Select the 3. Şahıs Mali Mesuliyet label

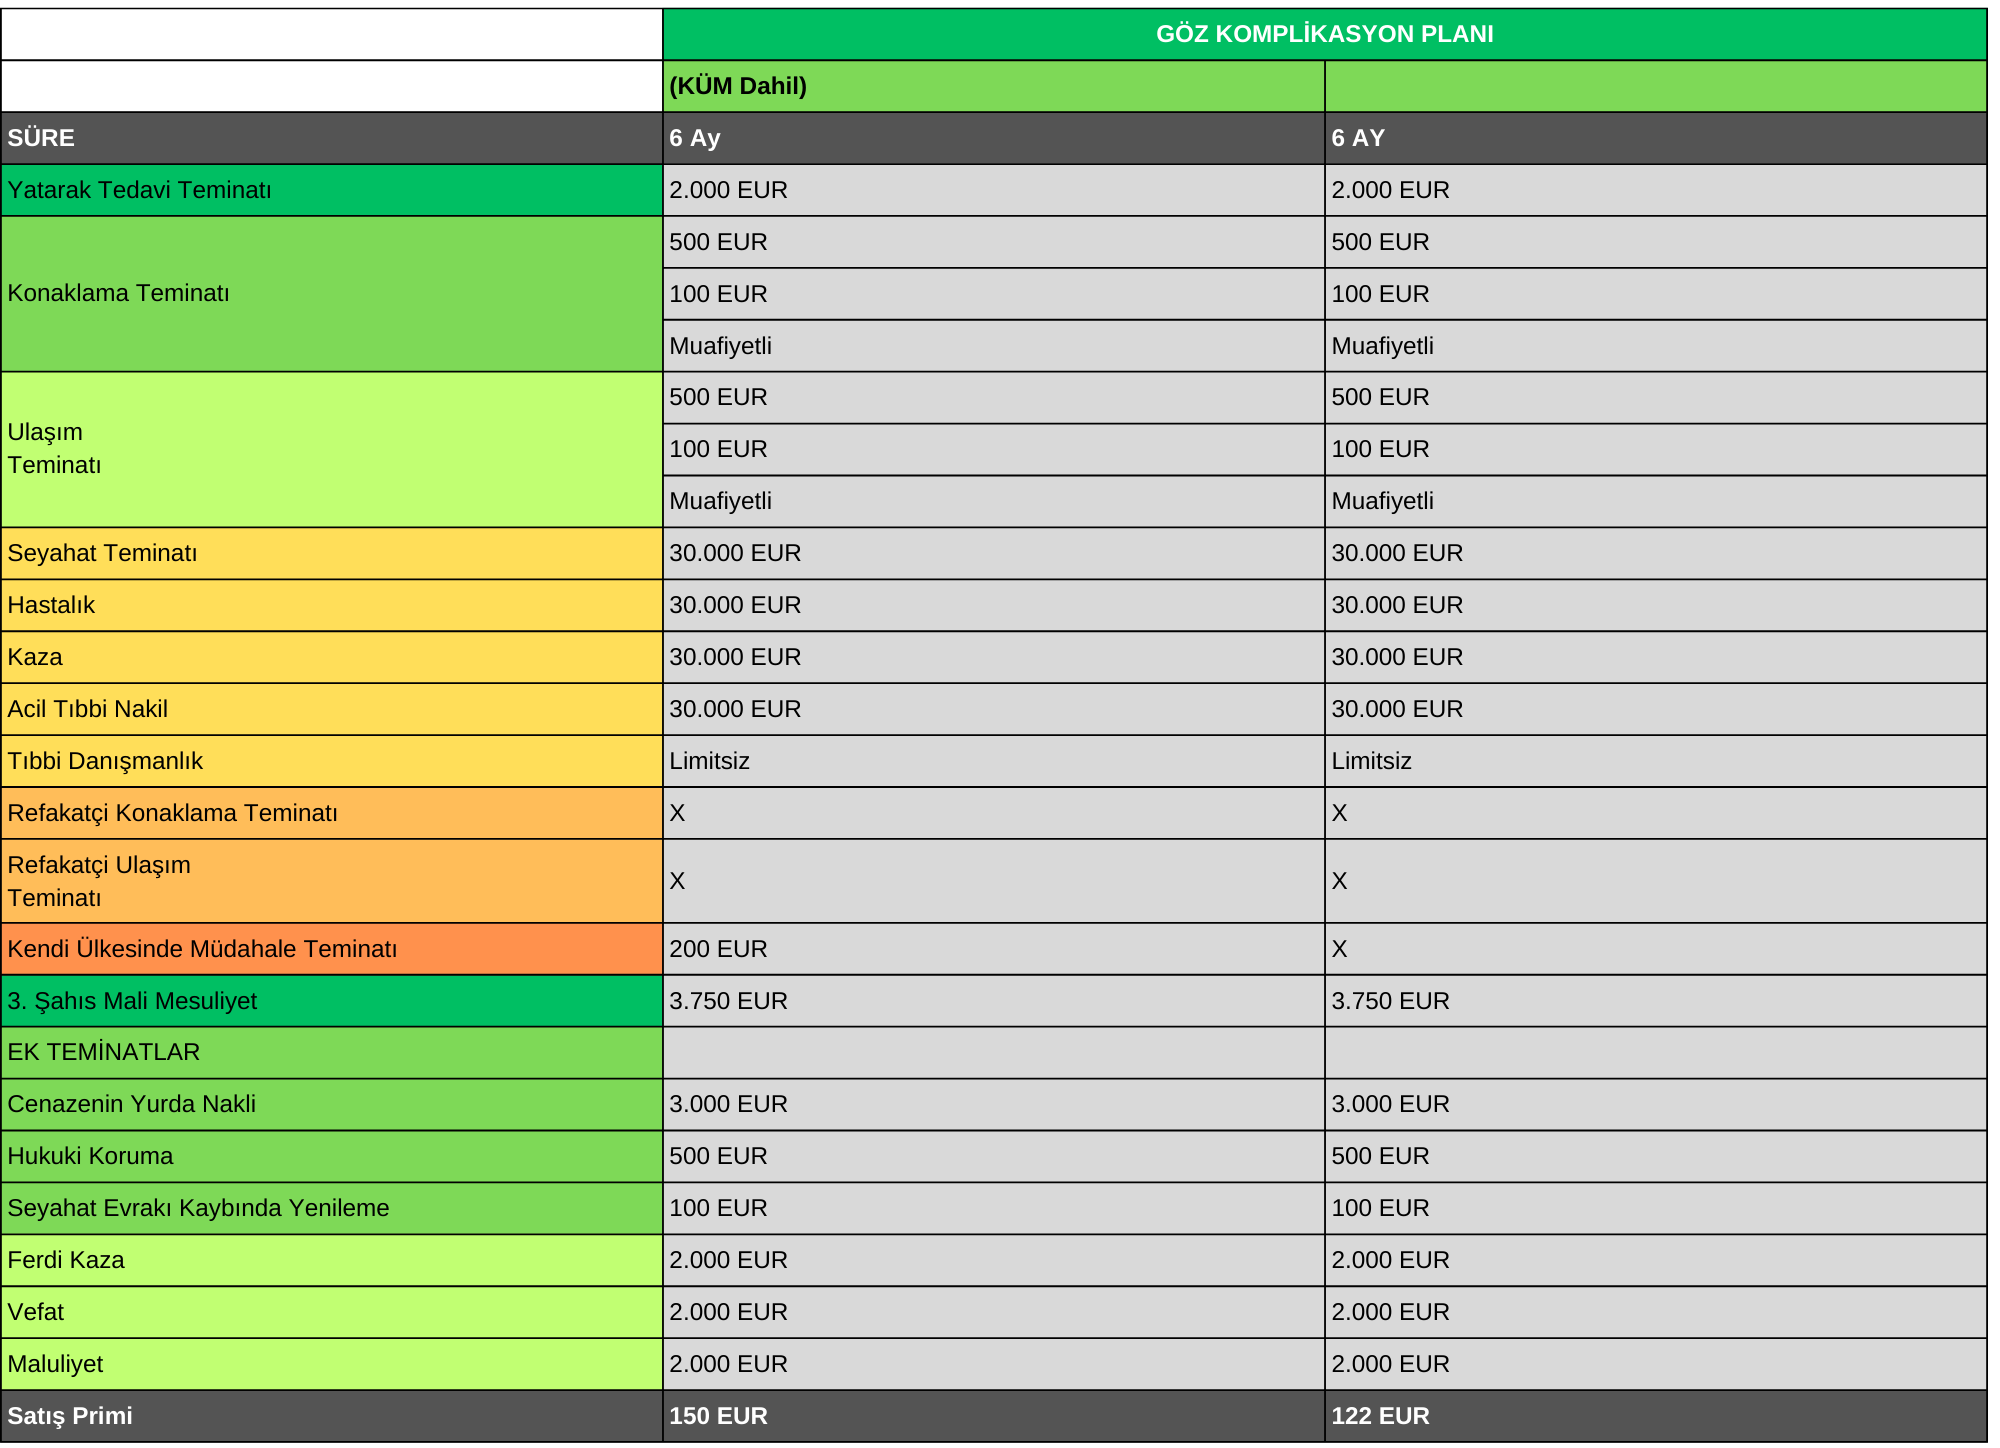point(331,1001)
